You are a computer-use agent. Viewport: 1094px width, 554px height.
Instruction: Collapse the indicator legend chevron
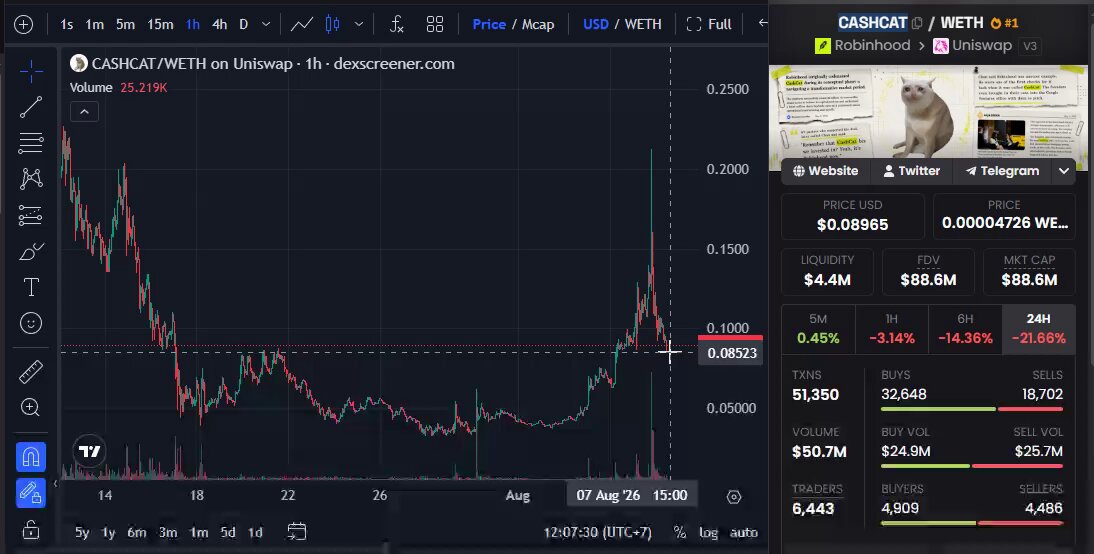point(84,112)
